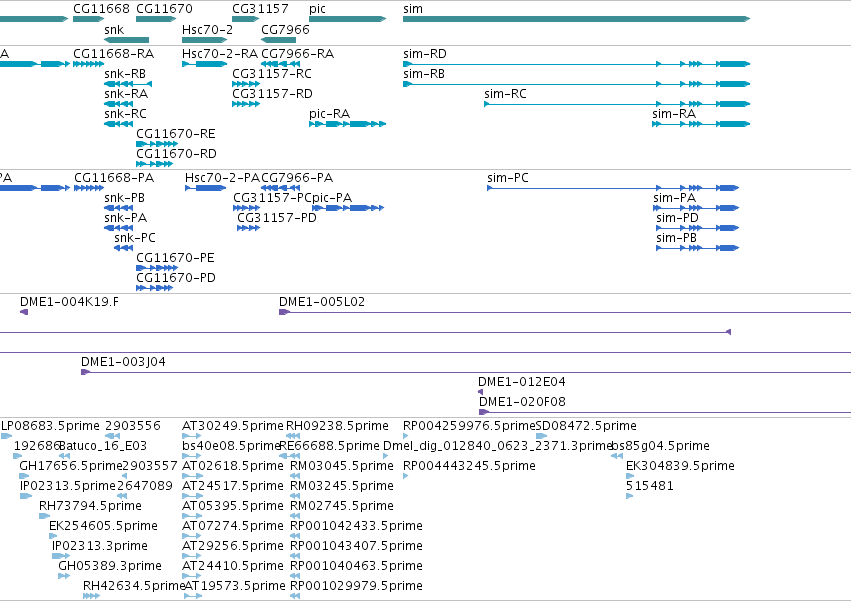
Task: Click the snk gene arrow
Action: click(126, 40)
